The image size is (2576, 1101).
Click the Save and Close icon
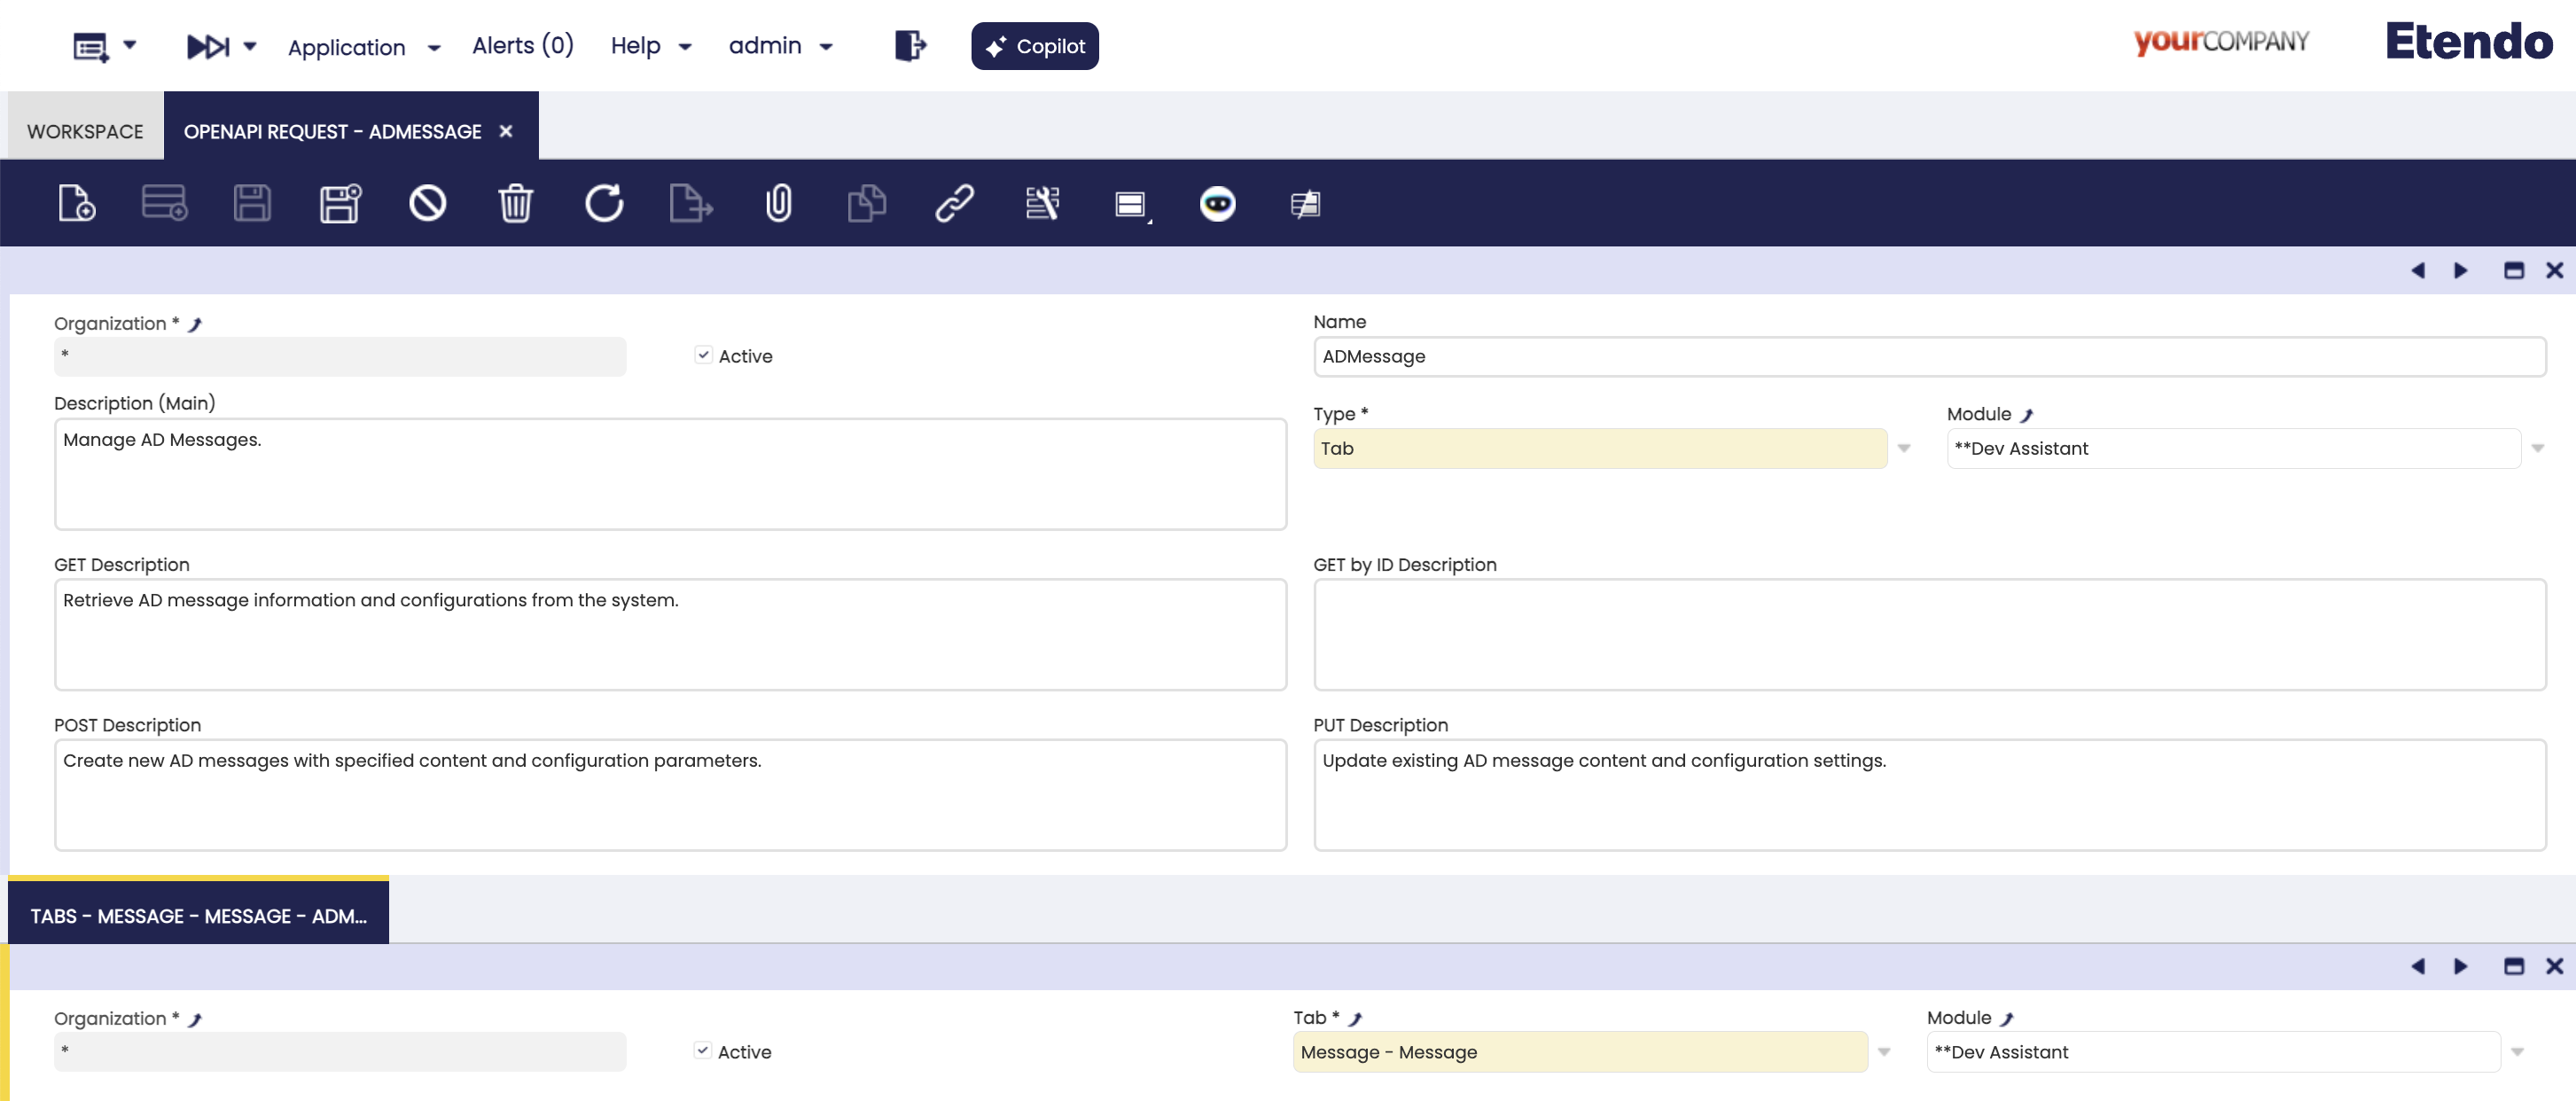pos(340,204)
